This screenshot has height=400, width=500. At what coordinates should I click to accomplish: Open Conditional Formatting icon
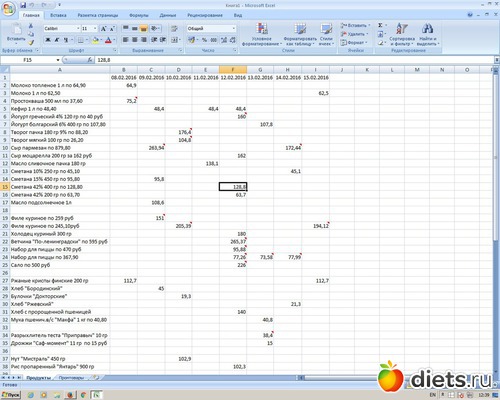(x=262, y=29)
